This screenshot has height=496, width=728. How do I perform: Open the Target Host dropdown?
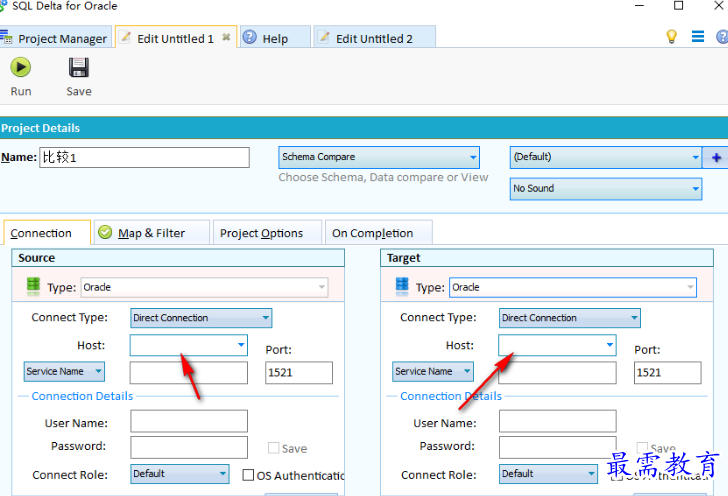point(557,345)
